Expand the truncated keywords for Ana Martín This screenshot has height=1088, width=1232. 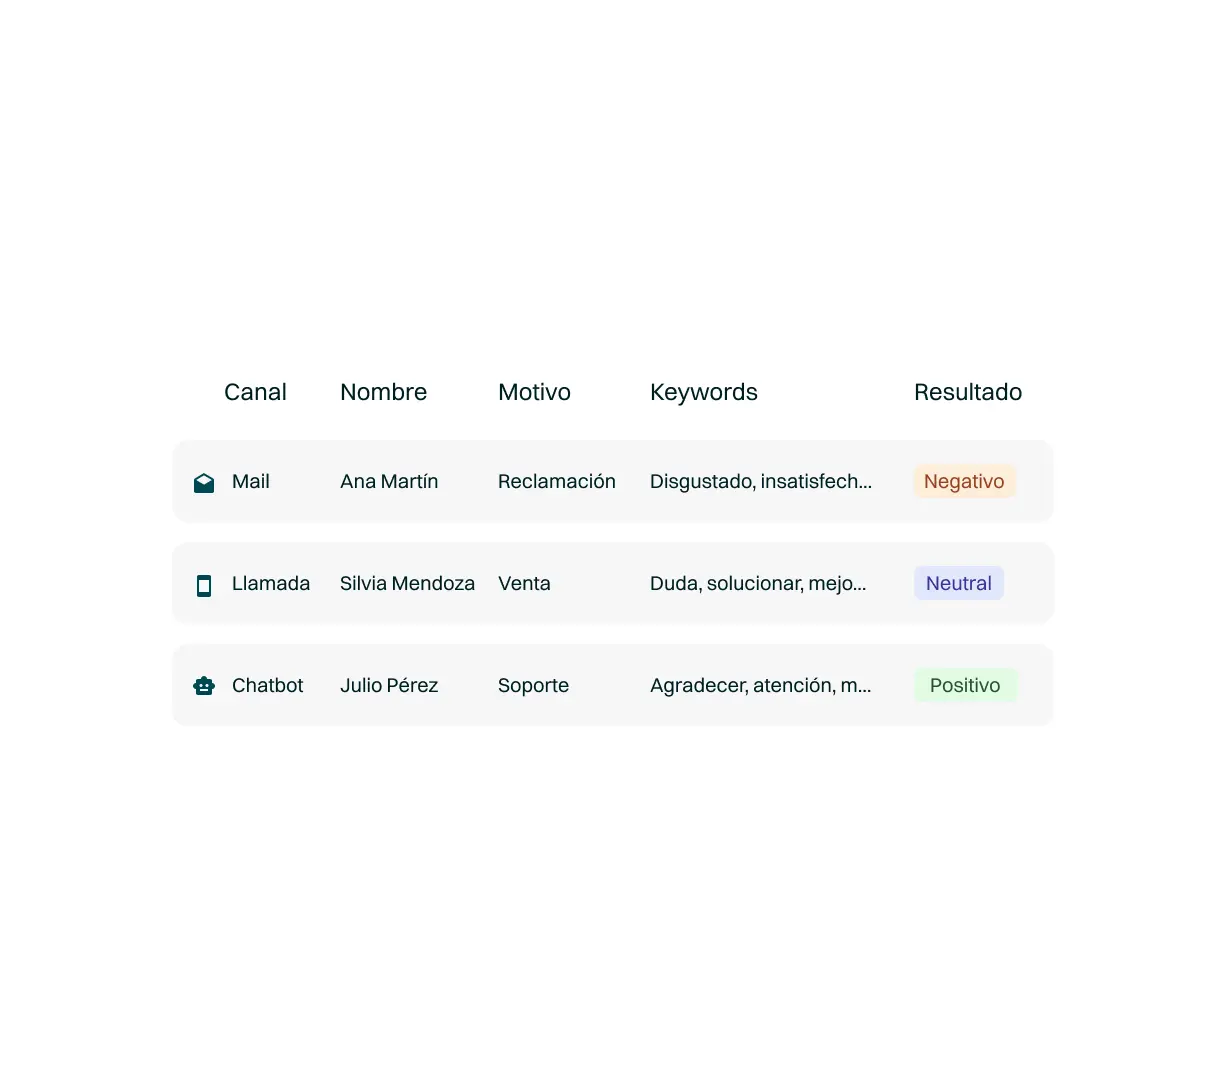762,481
